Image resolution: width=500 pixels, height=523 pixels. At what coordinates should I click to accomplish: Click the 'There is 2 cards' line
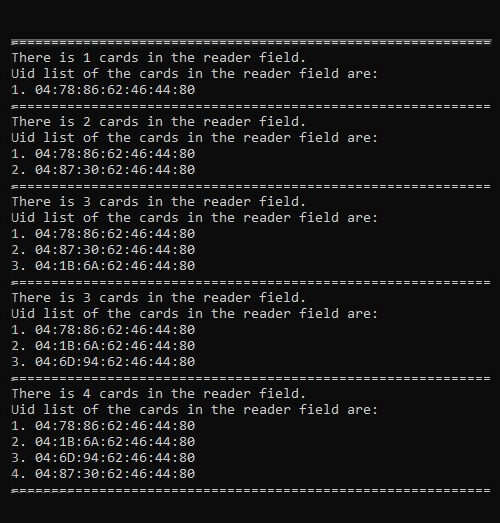[158, 122]
